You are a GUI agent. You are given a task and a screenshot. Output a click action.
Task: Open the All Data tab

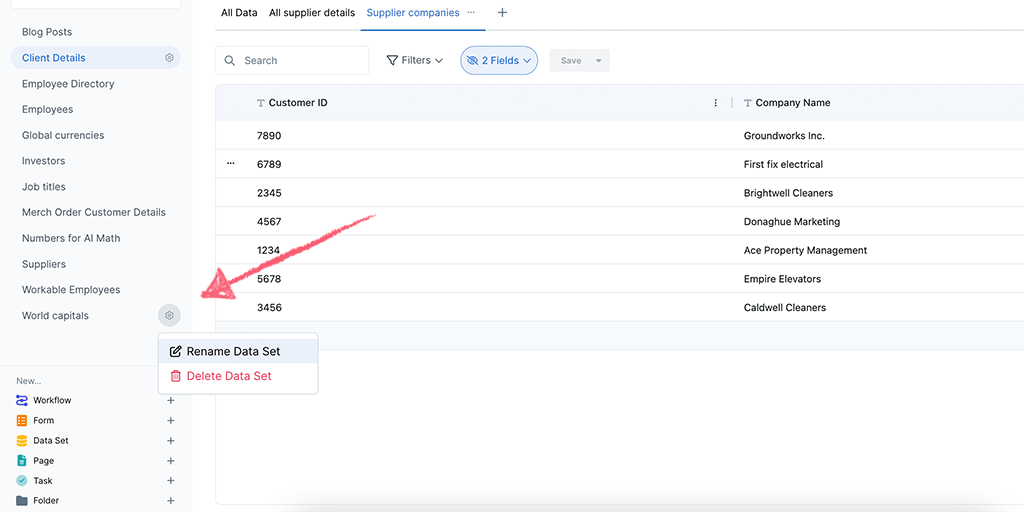pyautogui.click(x=239, y=13)
